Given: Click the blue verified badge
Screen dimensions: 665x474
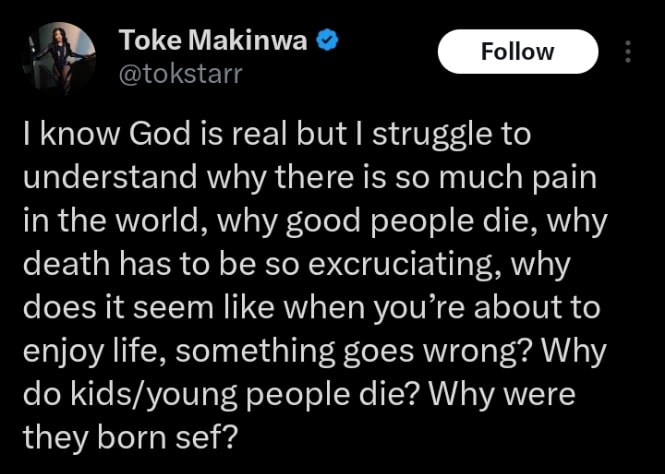Looking at the screenshot, I should 325,41.
